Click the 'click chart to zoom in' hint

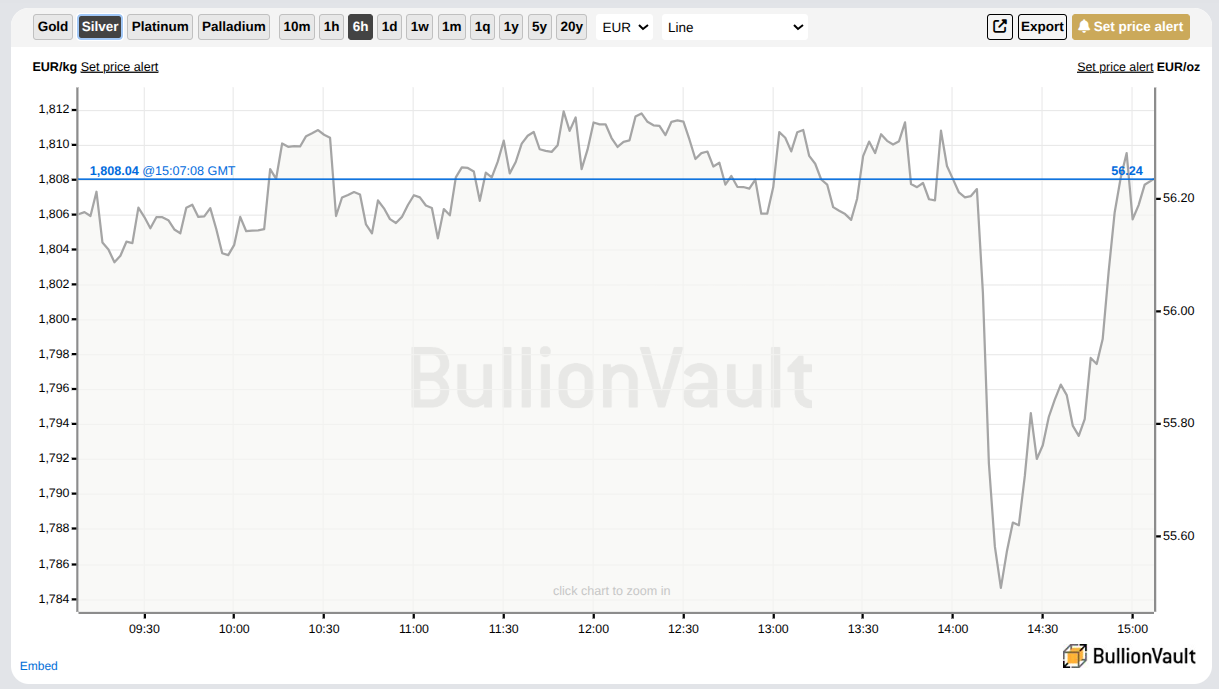coord(612,591)
